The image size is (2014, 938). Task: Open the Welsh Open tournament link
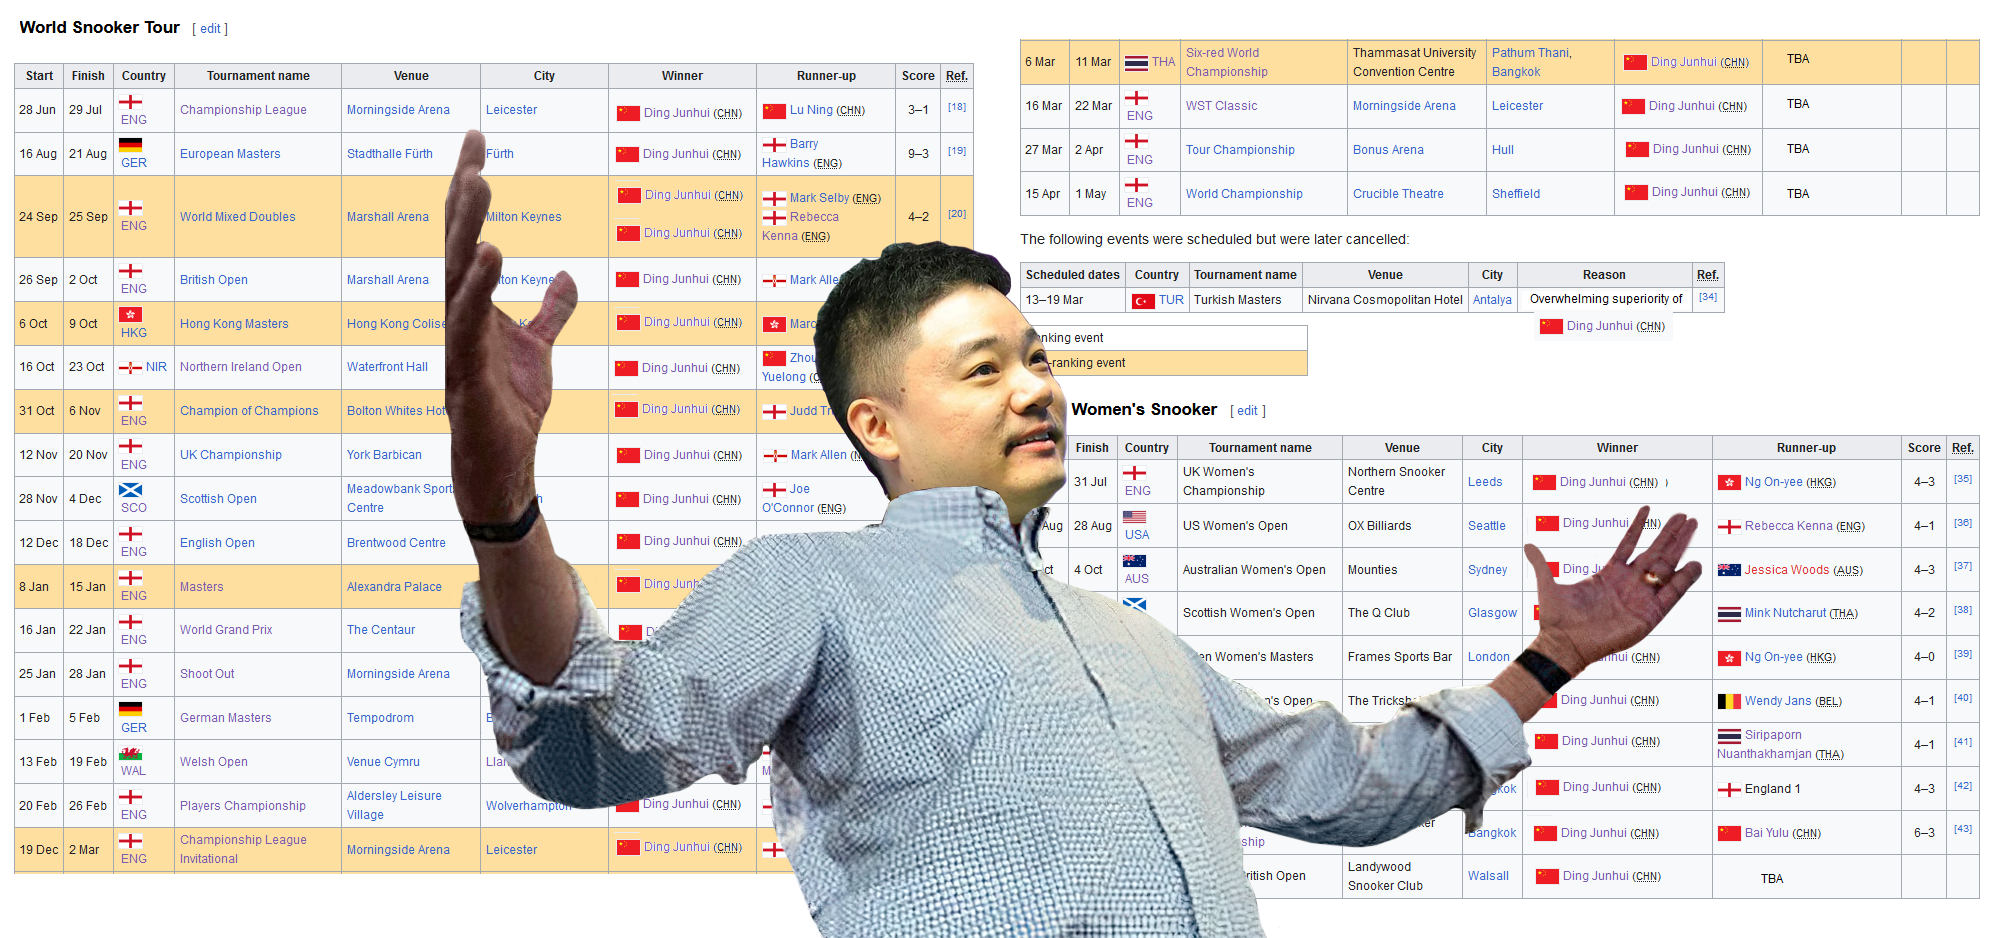coord(214,762)
